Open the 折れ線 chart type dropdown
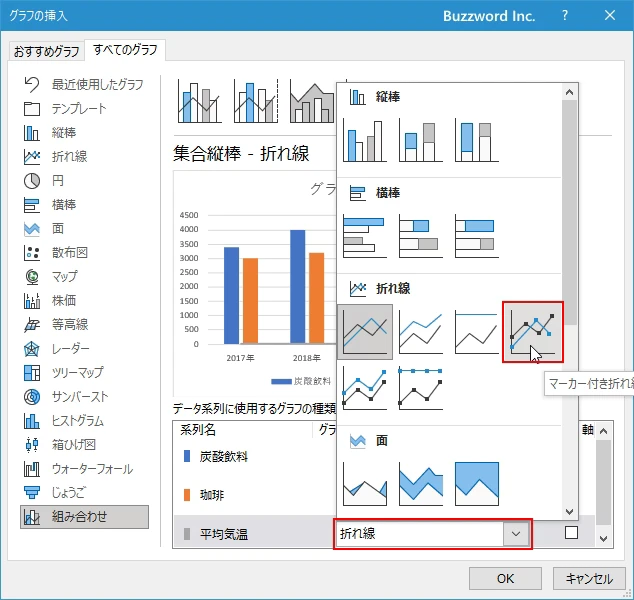 coord(516,534)
